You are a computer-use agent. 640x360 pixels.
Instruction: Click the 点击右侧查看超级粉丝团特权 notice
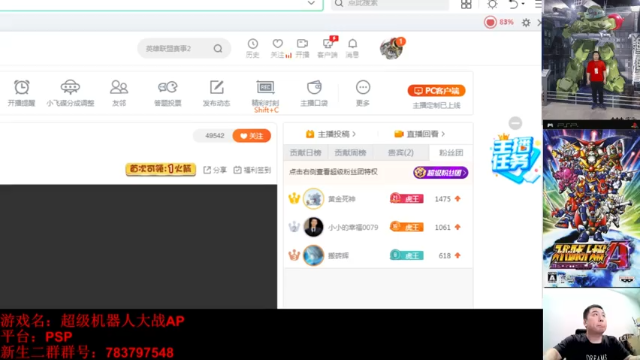[x=333, y=172]
